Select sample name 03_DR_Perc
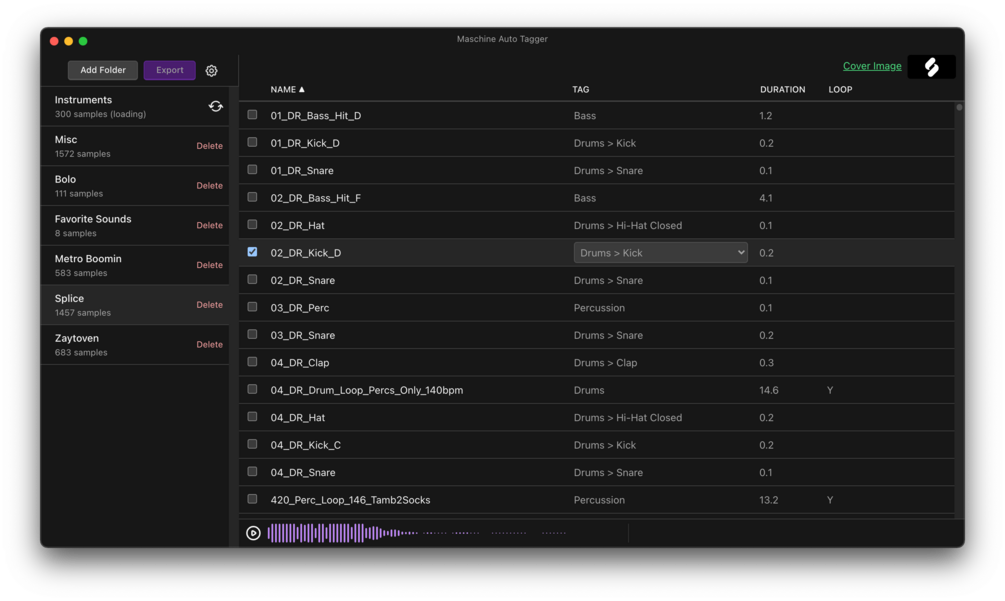This screenshot has height=601, width=1005. [x=299, y=308]
